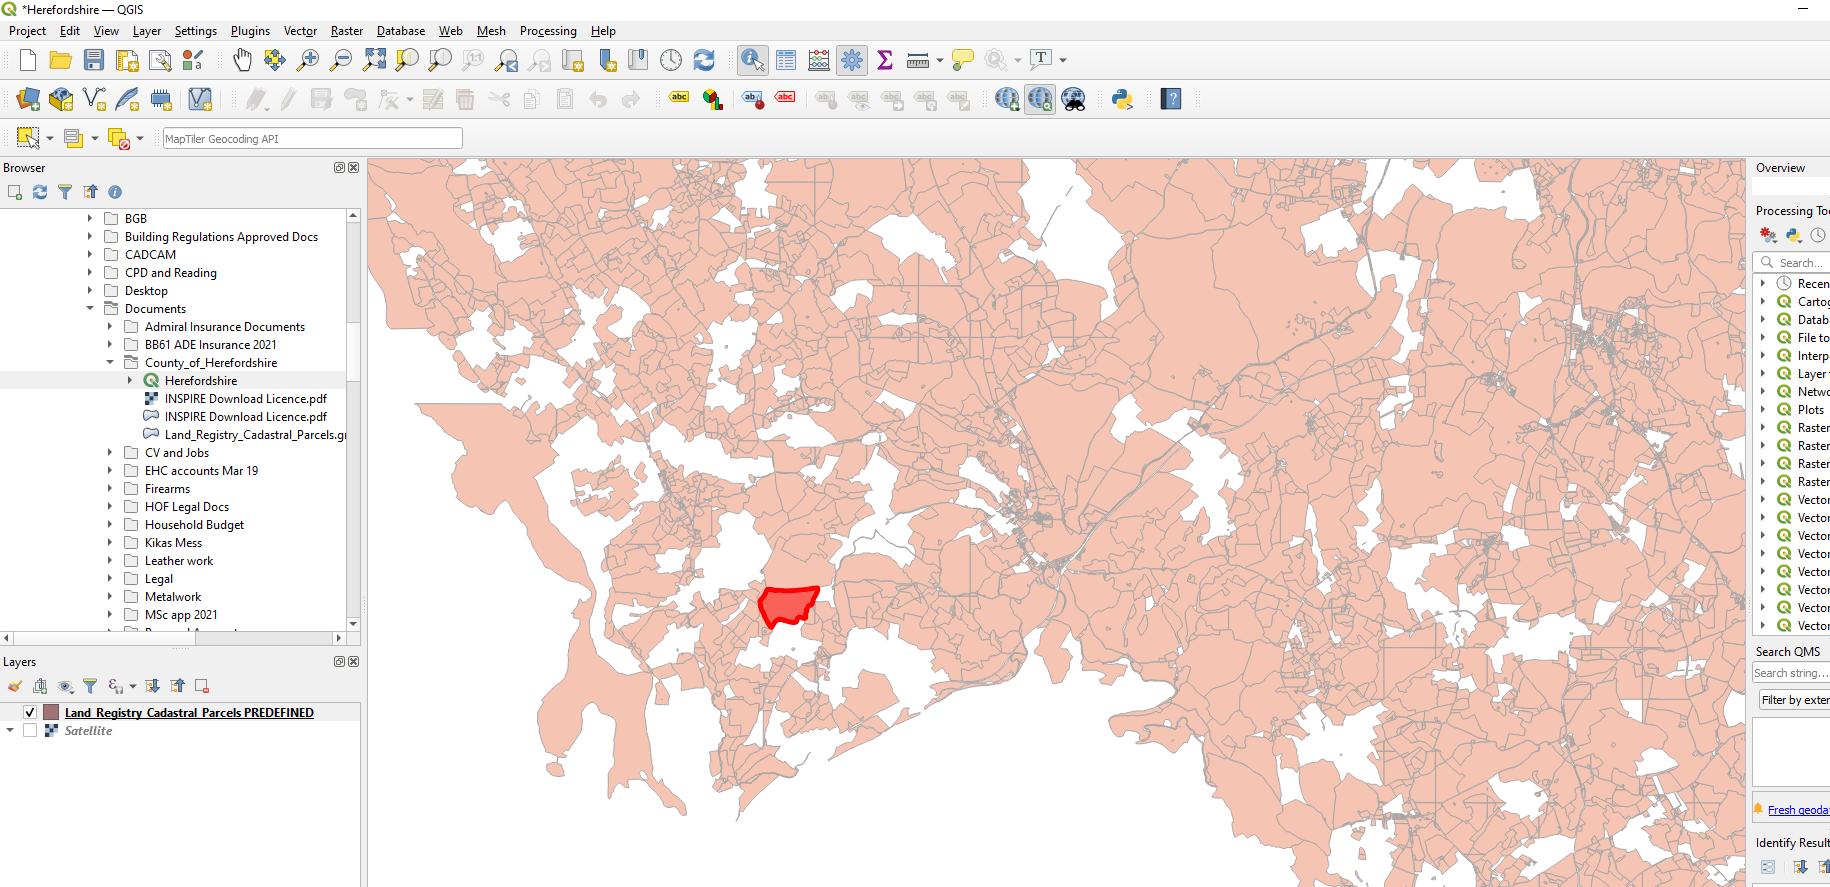Open diagram options pie chart icon
This screenshot has width=1830, height=887.
[713, 99]
